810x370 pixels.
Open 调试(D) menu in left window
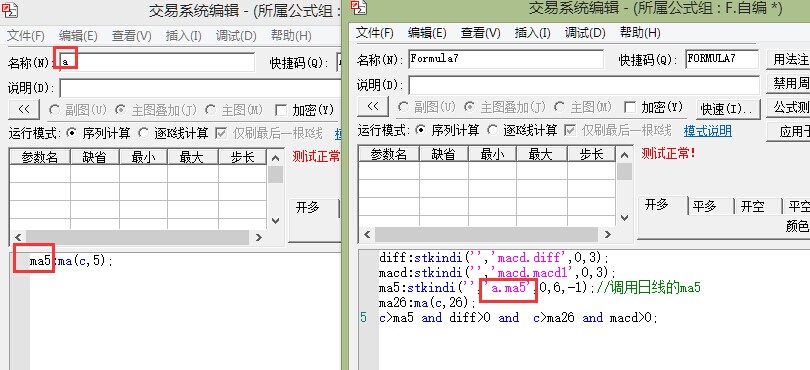pos(236,36)
